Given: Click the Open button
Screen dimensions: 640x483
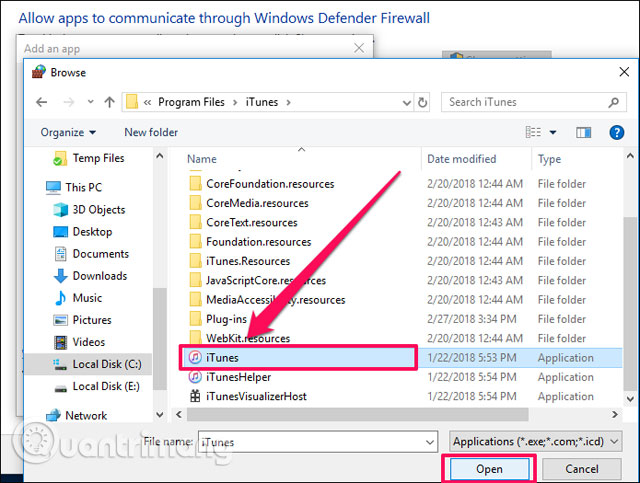Looking at the screenshot, I should coord(489,469).
